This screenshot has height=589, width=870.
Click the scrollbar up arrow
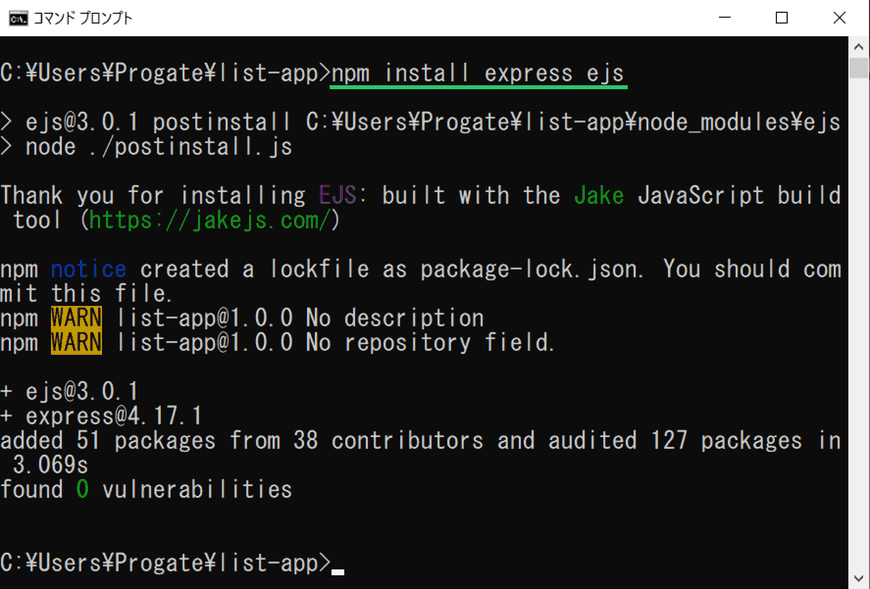859,47
